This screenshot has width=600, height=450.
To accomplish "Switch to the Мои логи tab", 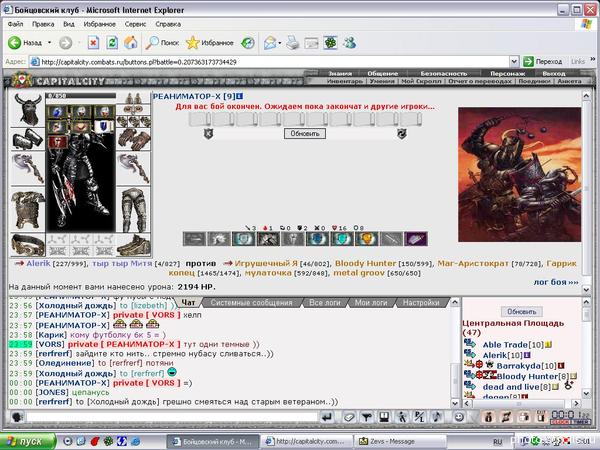I will [x=371, y=303].
